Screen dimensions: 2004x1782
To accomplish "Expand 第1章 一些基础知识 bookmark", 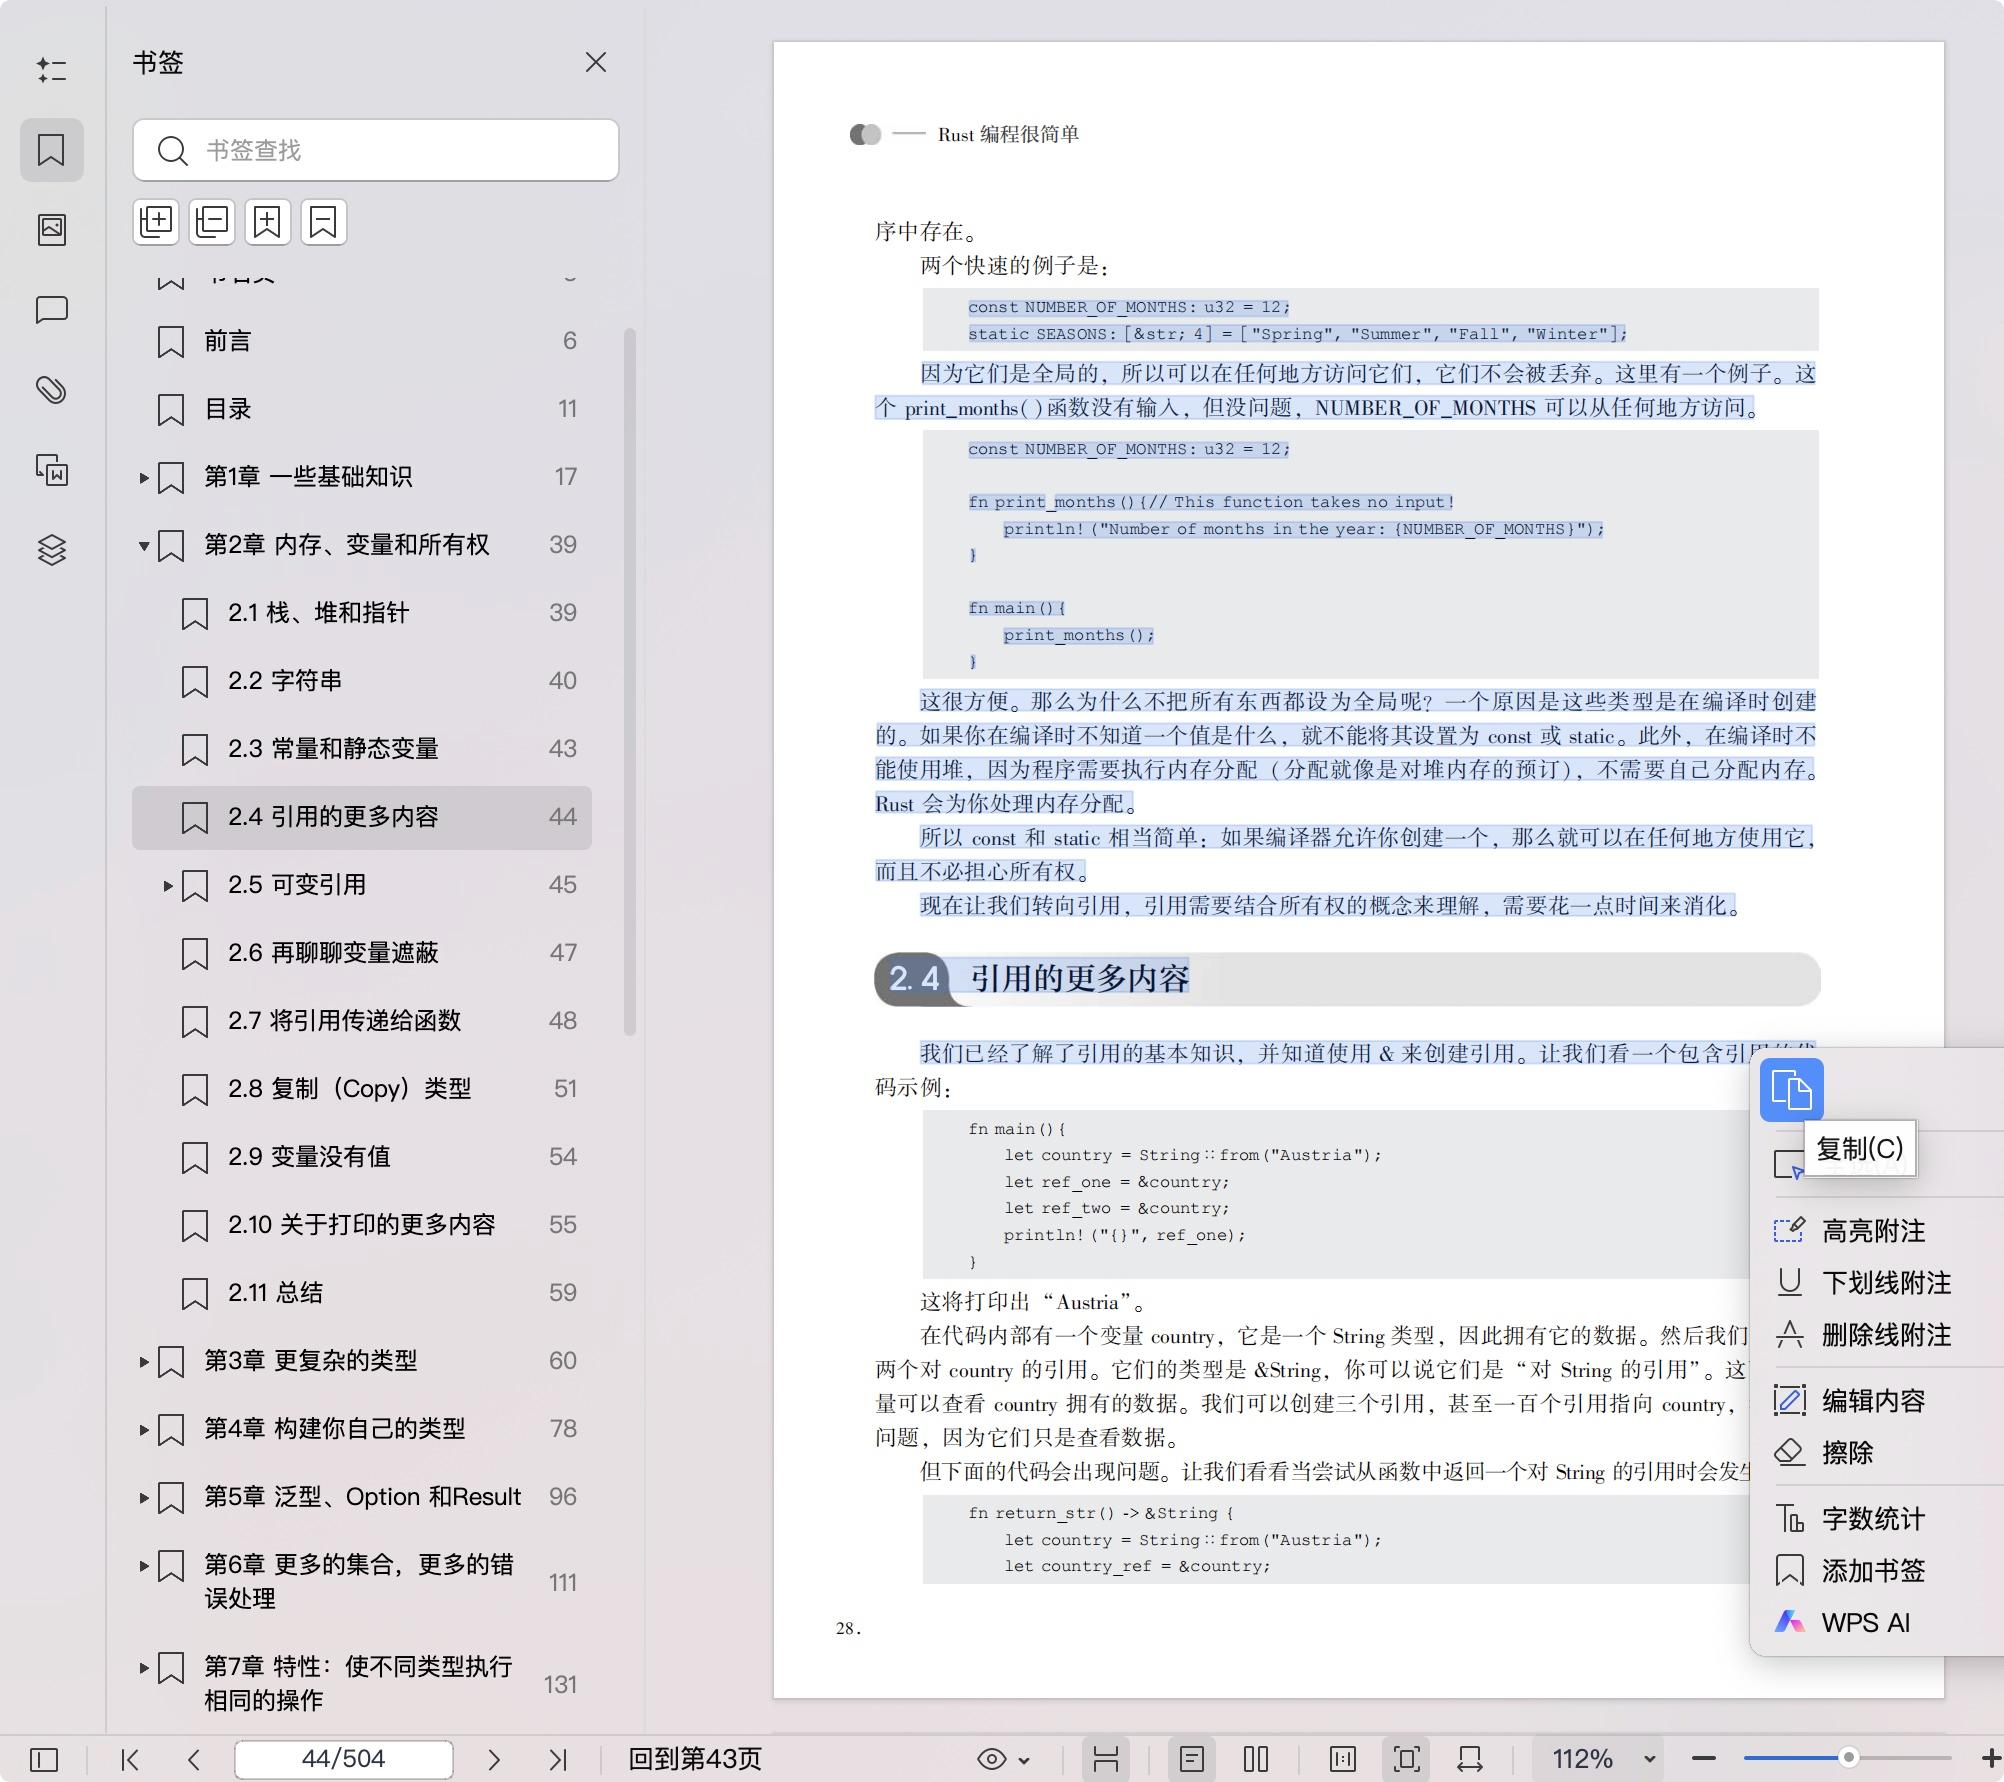I will coord(144,478).
